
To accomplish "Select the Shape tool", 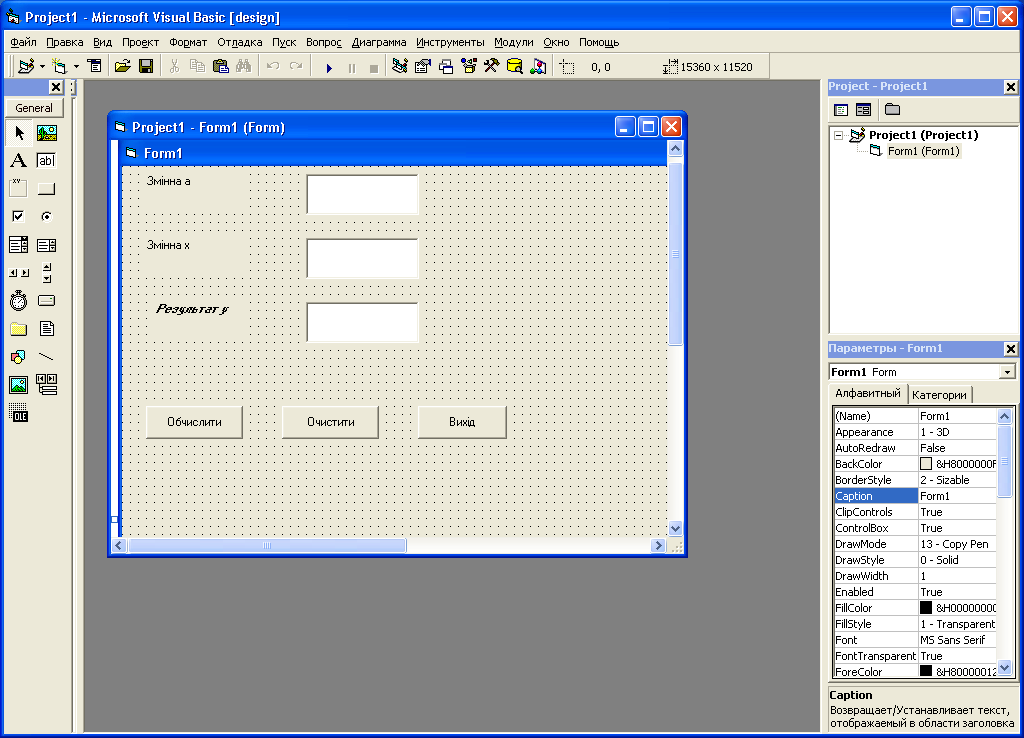I will (19, 357).
